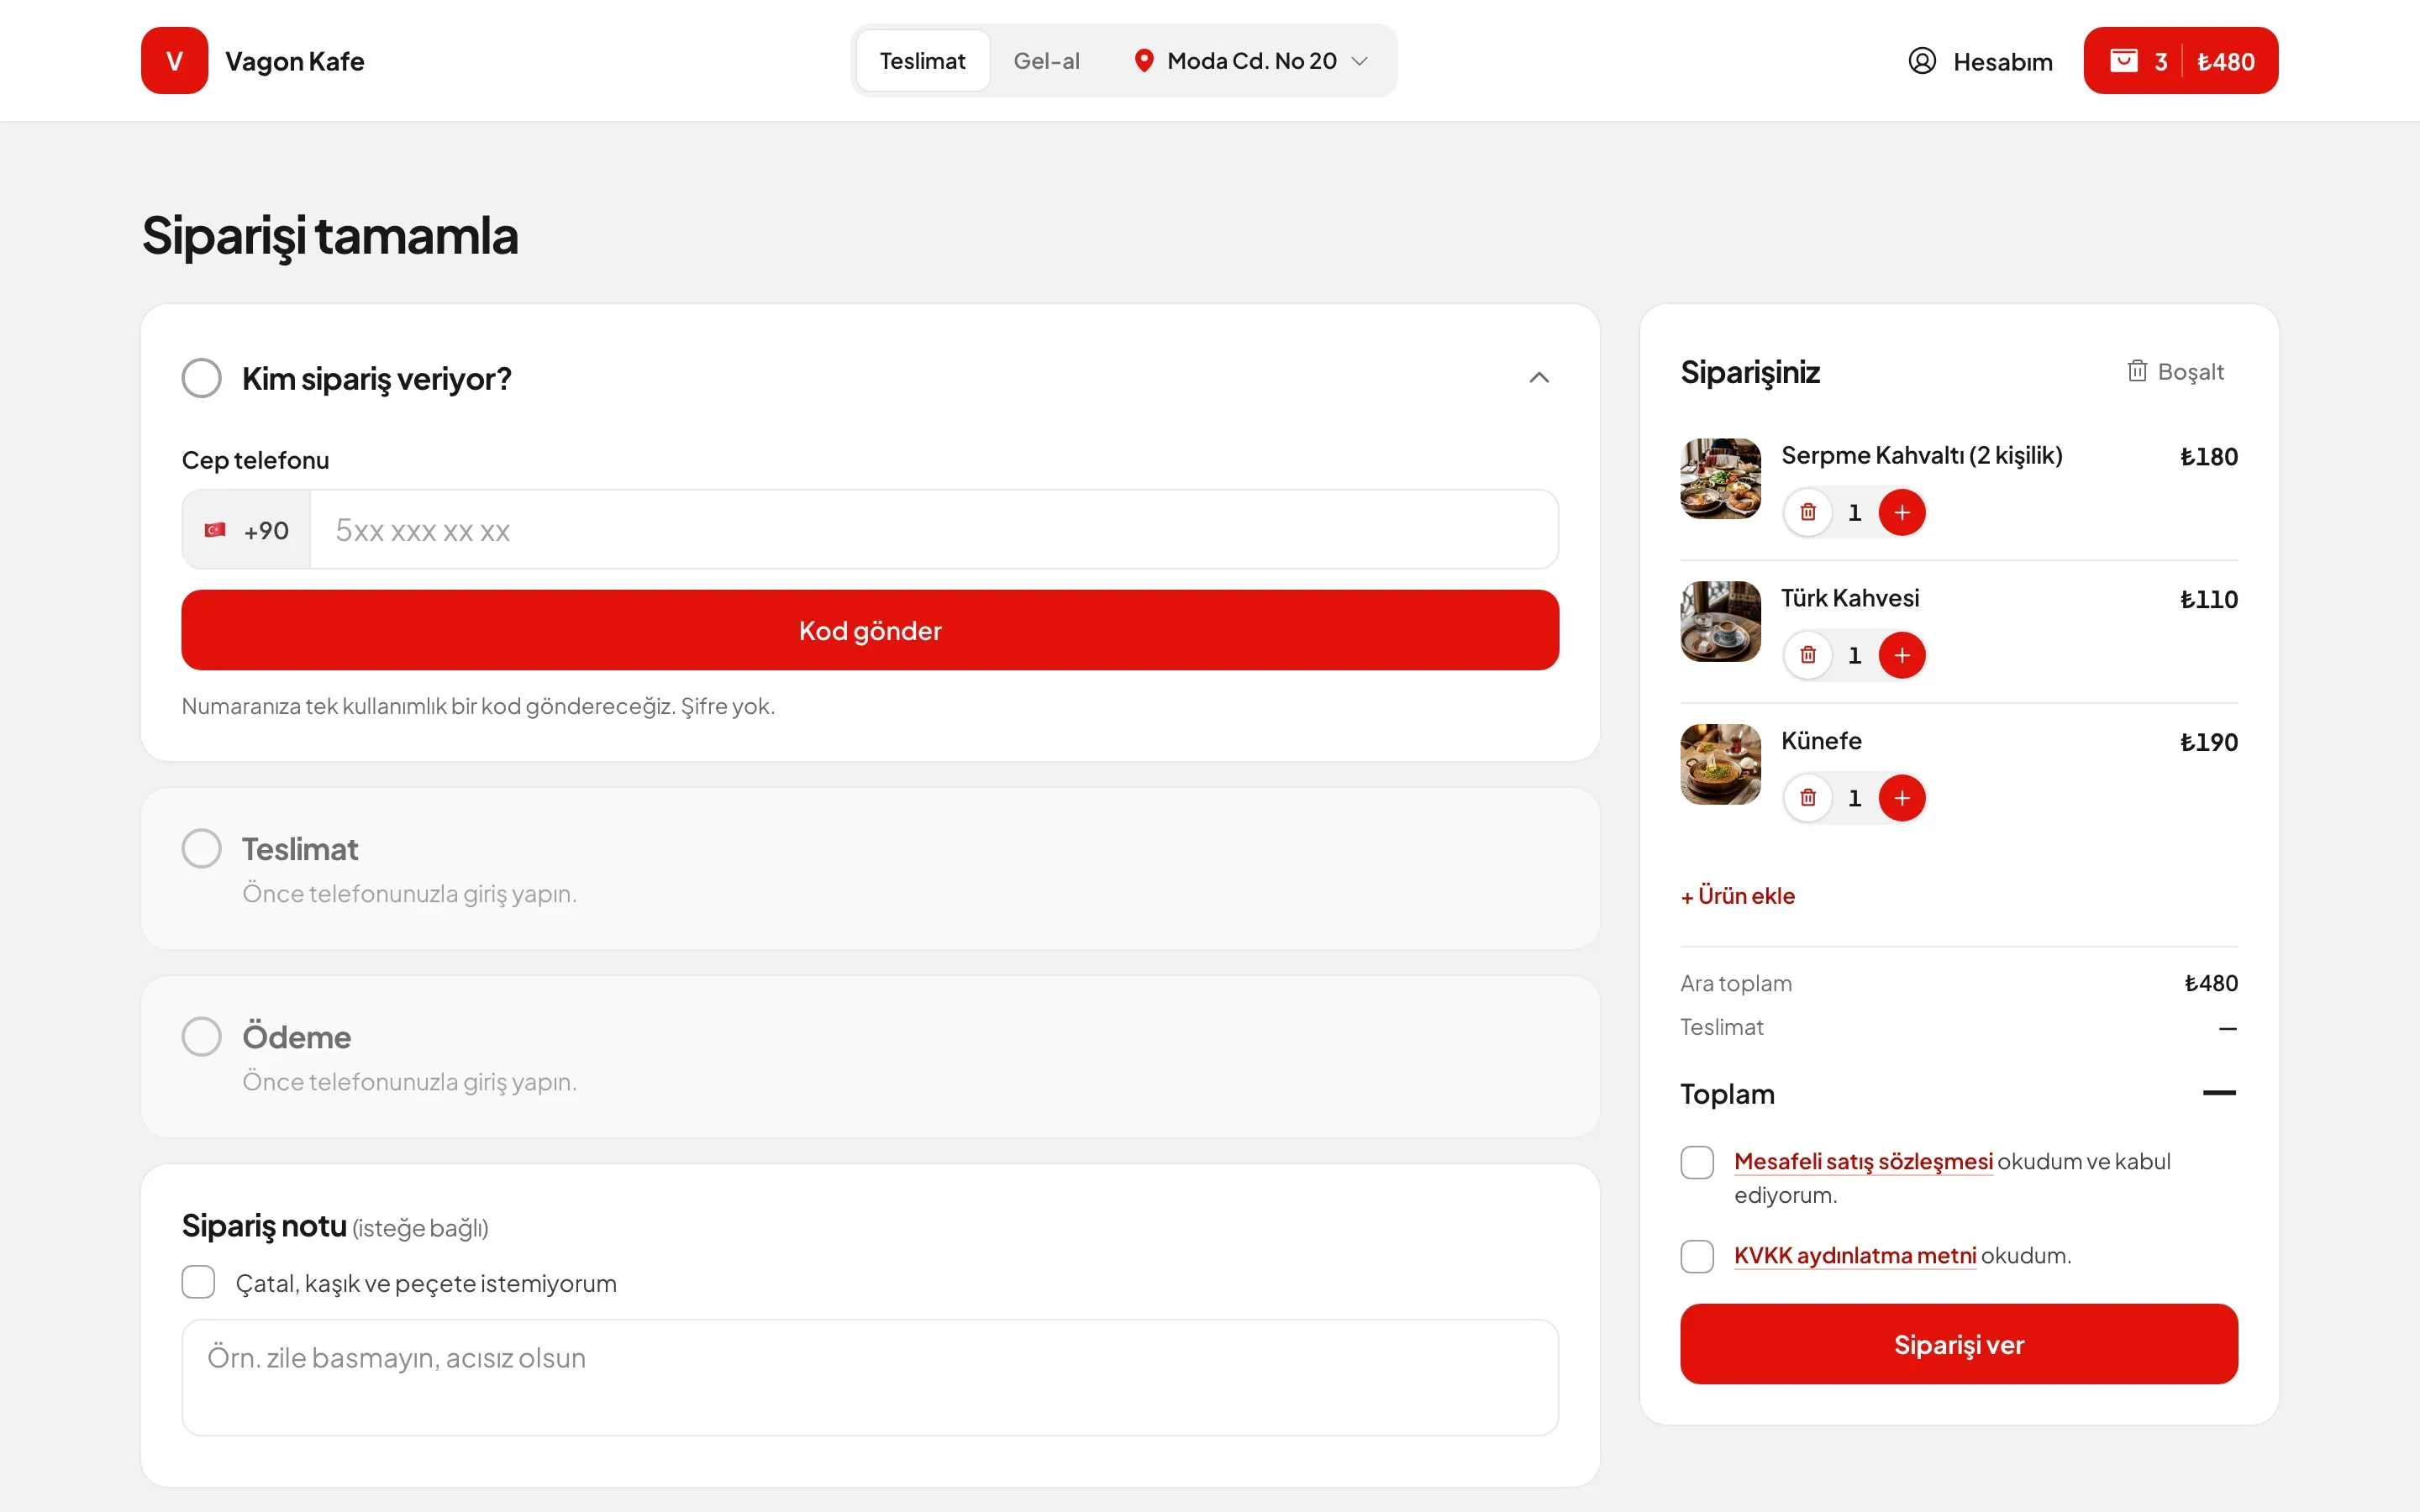The width and height of the screenshot is (2420, 1512).
Task: Open the Mesafeli satış sözleşmesi link
Action: [x=1863, y=1161]
